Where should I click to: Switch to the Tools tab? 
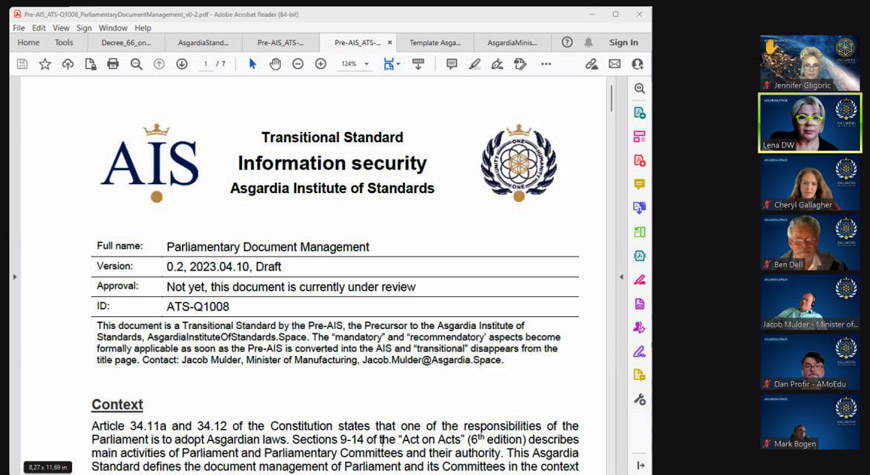coord(63,43)
